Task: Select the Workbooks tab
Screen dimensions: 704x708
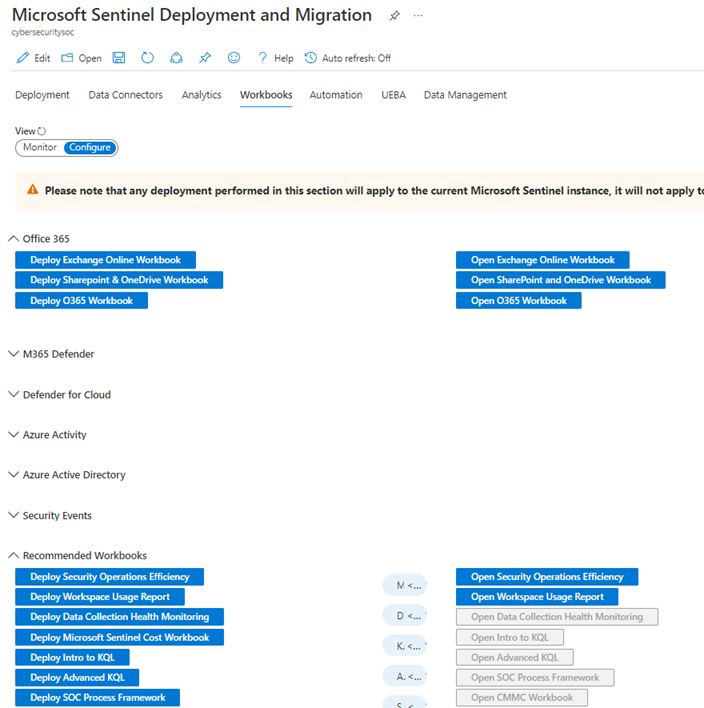Action: [x=266, y=95]
